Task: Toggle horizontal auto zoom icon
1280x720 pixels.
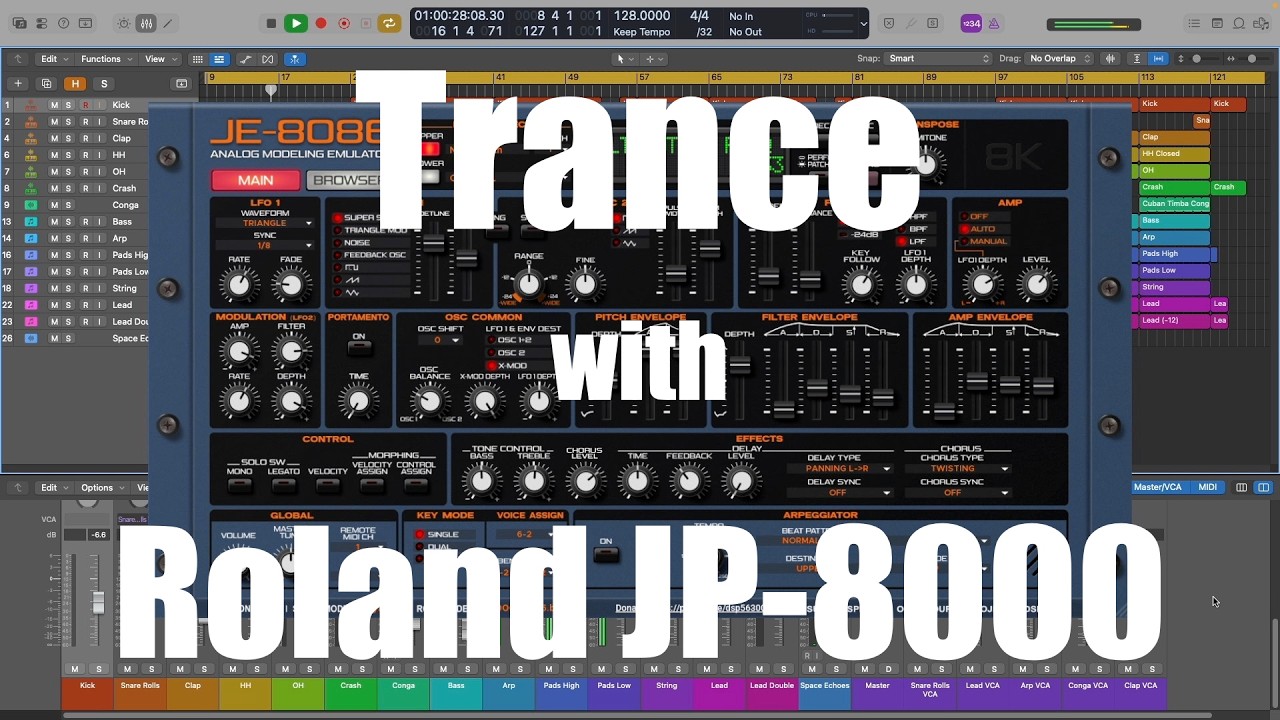Action: point(1158,59)
